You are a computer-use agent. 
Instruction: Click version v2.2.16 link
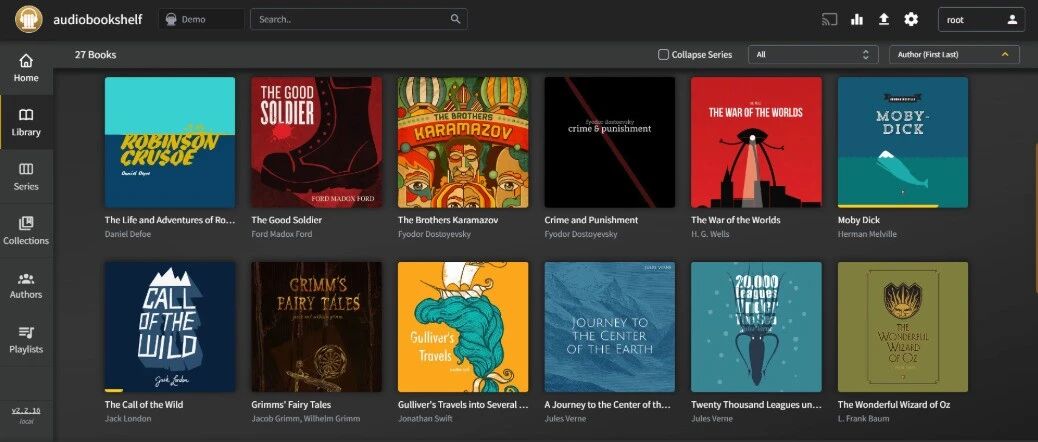click(x=26, y=410)
